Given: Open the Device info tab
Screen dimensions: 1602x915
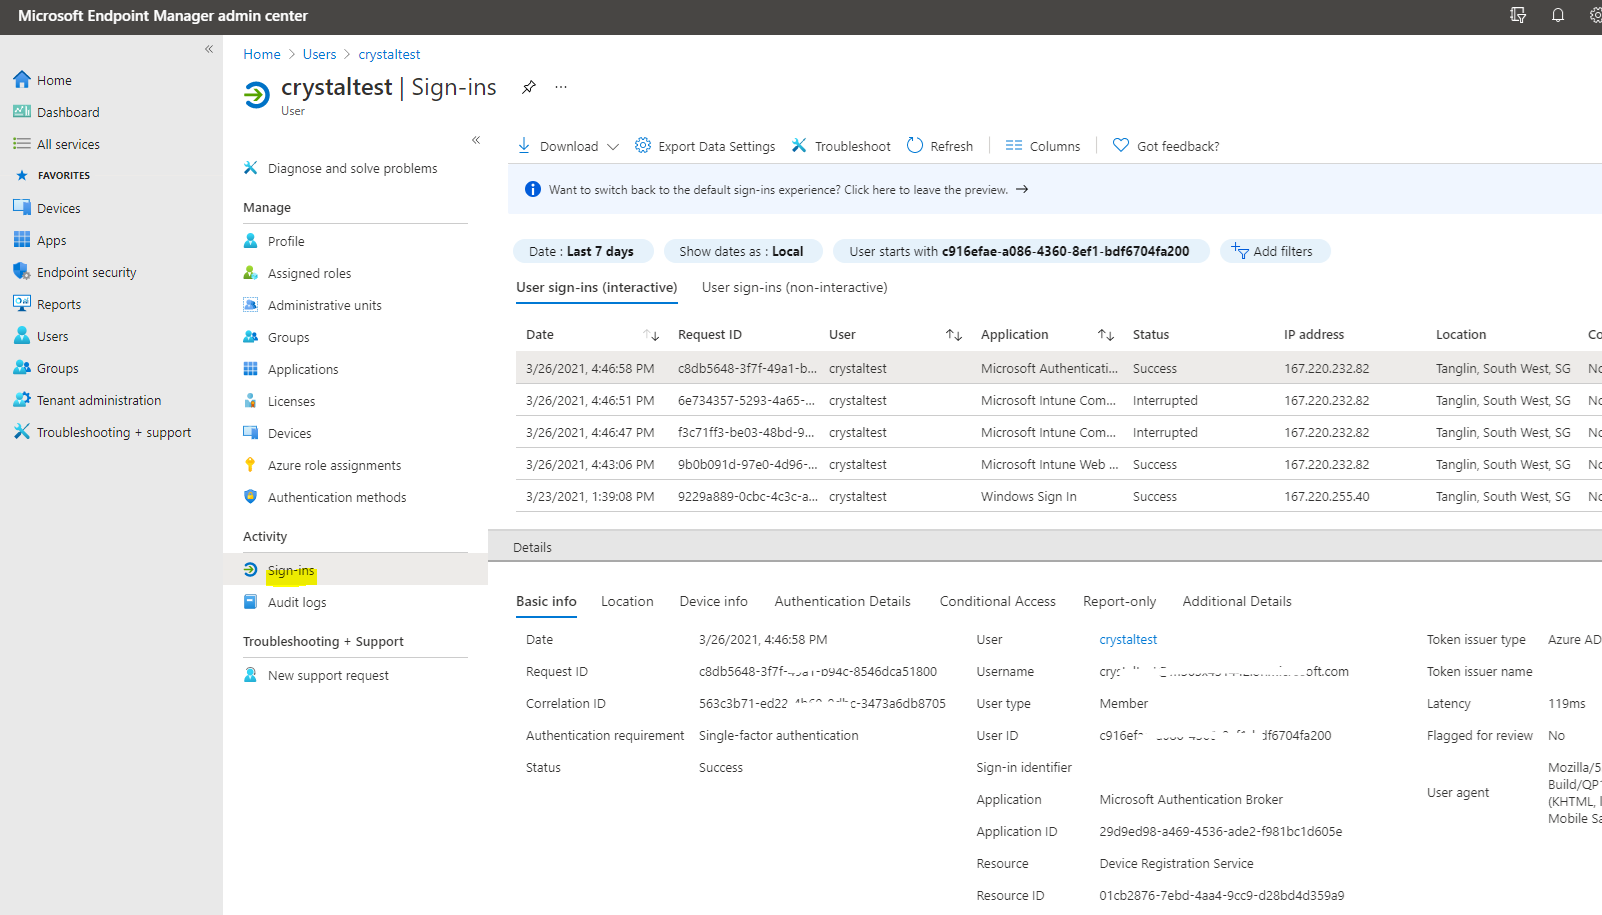Looking at the screenshot, I should pyautogui.click(x=714, y=601).
